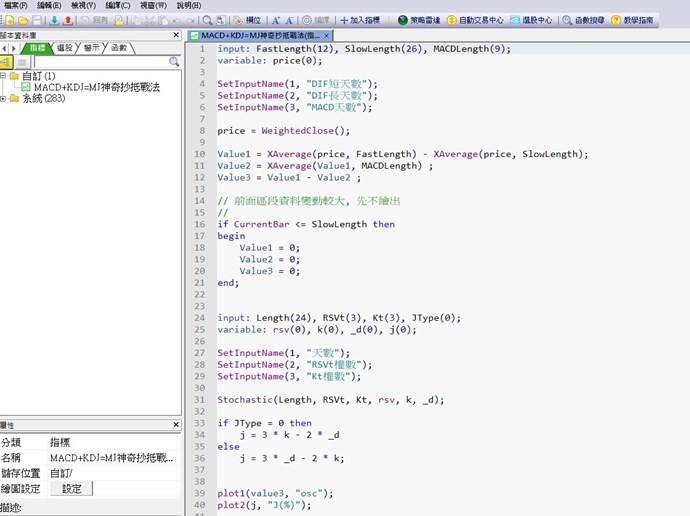Viewport: 690px width, 516px height.
Task: Close the MACD+KDJ editor tab
Action: pos(327,36)
